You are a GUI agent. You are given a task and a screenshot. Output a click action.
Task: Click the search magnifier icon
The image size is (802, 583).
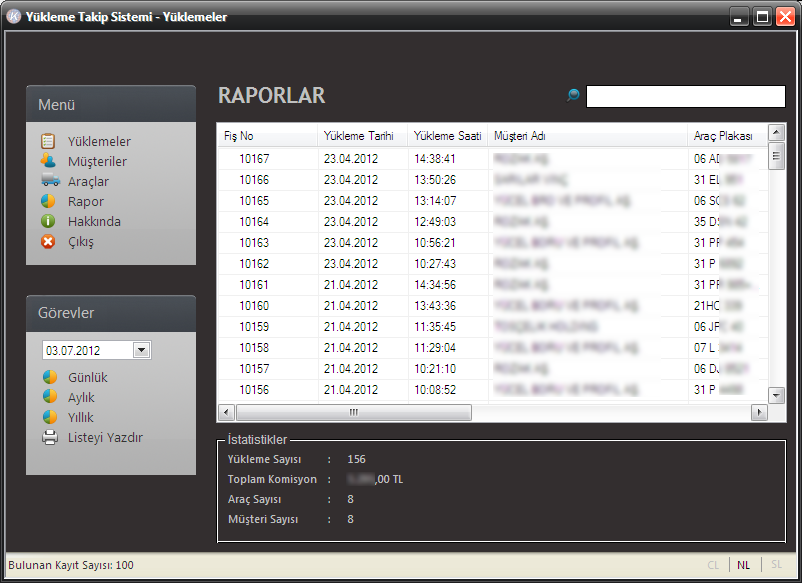[573, 96]
